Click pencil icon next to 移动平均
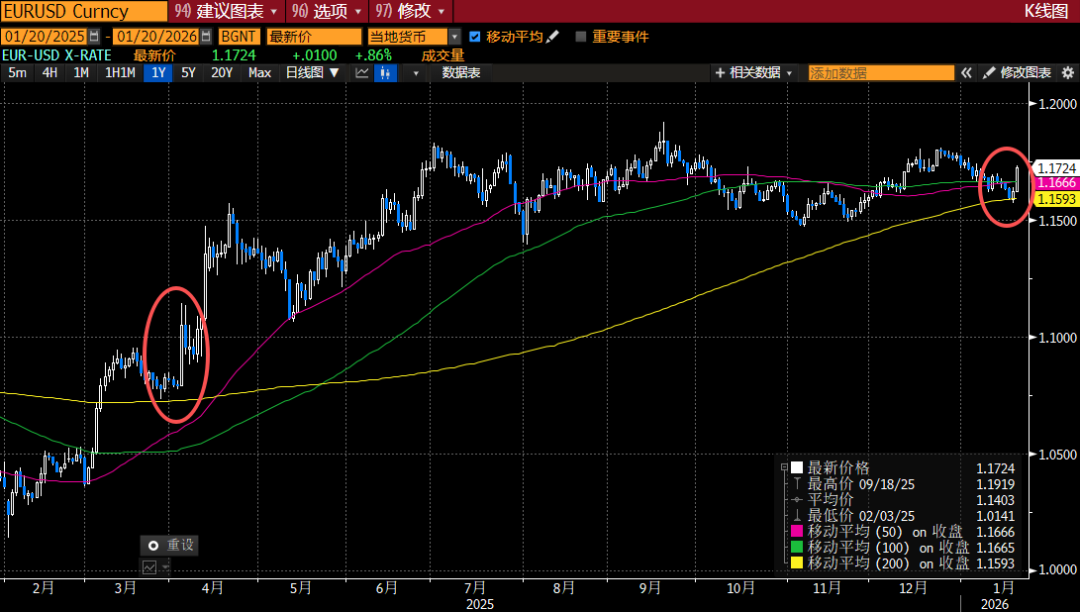Viewport: 1080px width, 612px height. (x=552, y=37)
